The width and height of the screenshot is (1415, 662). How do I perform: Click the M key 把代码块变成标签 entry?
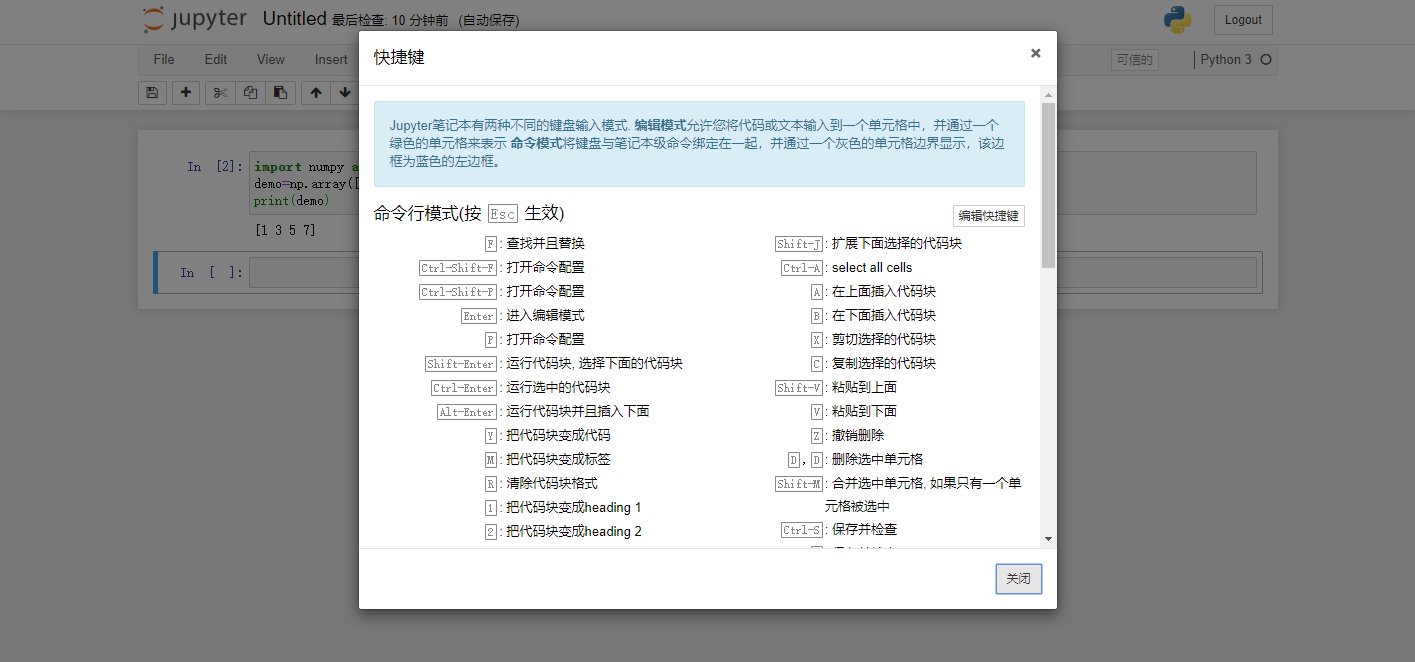coord(547,460)
